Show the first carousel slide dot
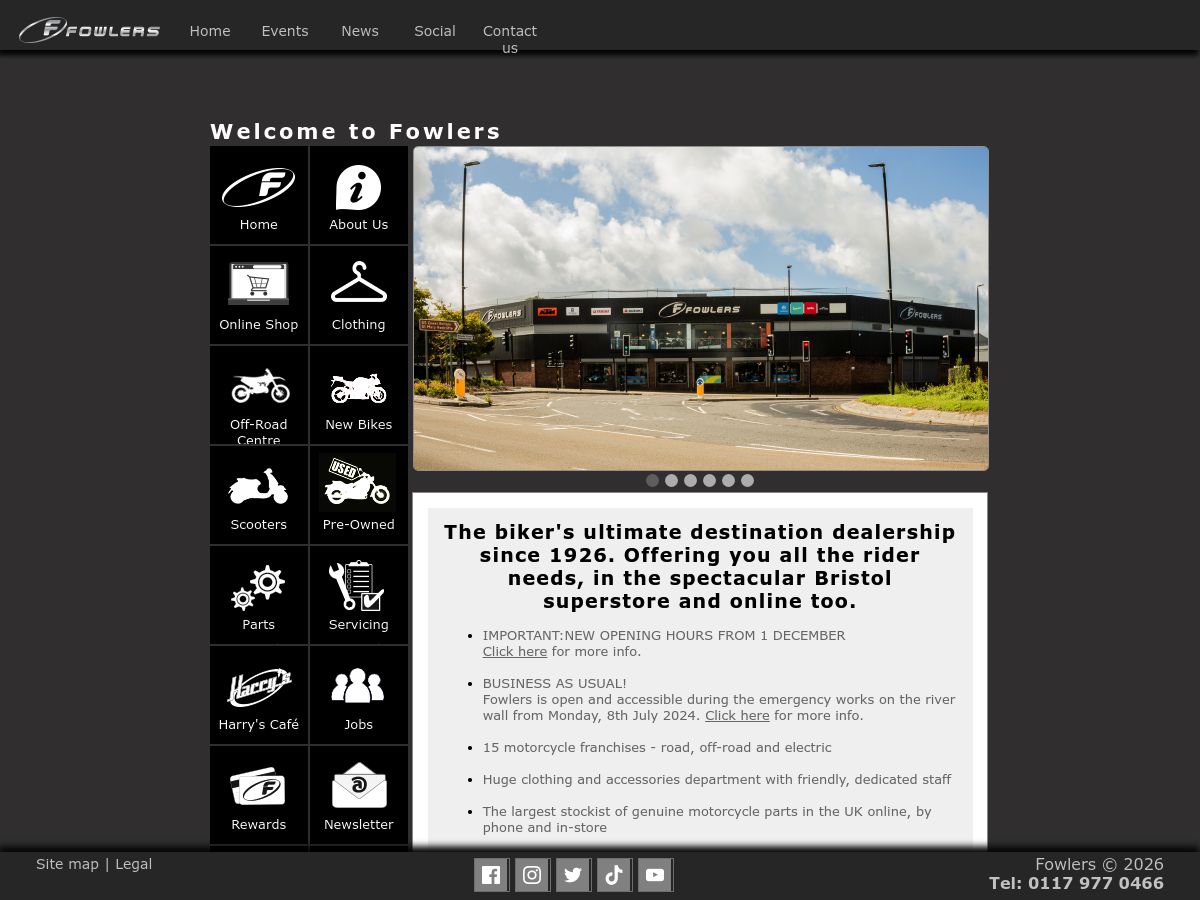 652,481
